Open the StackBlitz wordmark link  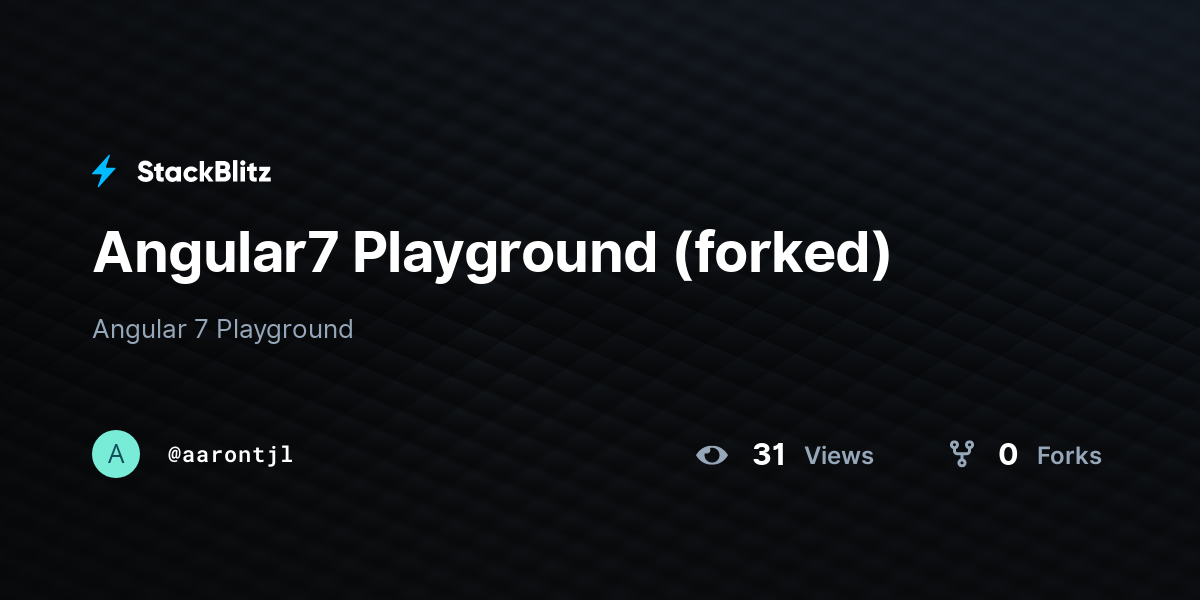(x=204, y=172)
